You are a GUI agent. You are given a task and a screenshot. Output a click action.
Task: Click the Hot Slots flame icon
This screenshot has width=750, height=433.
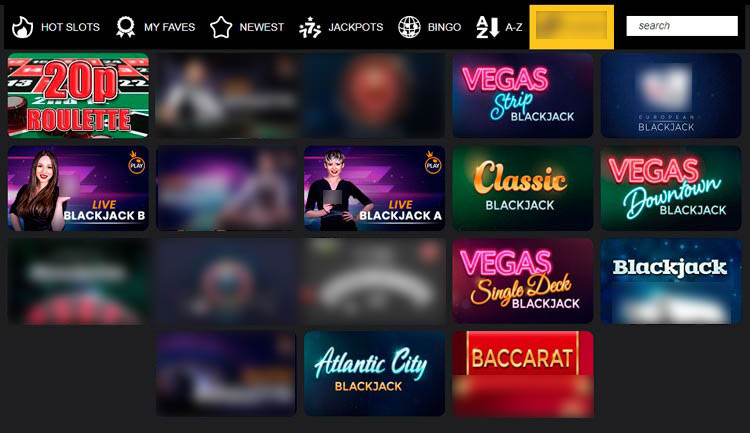point(22,27)
